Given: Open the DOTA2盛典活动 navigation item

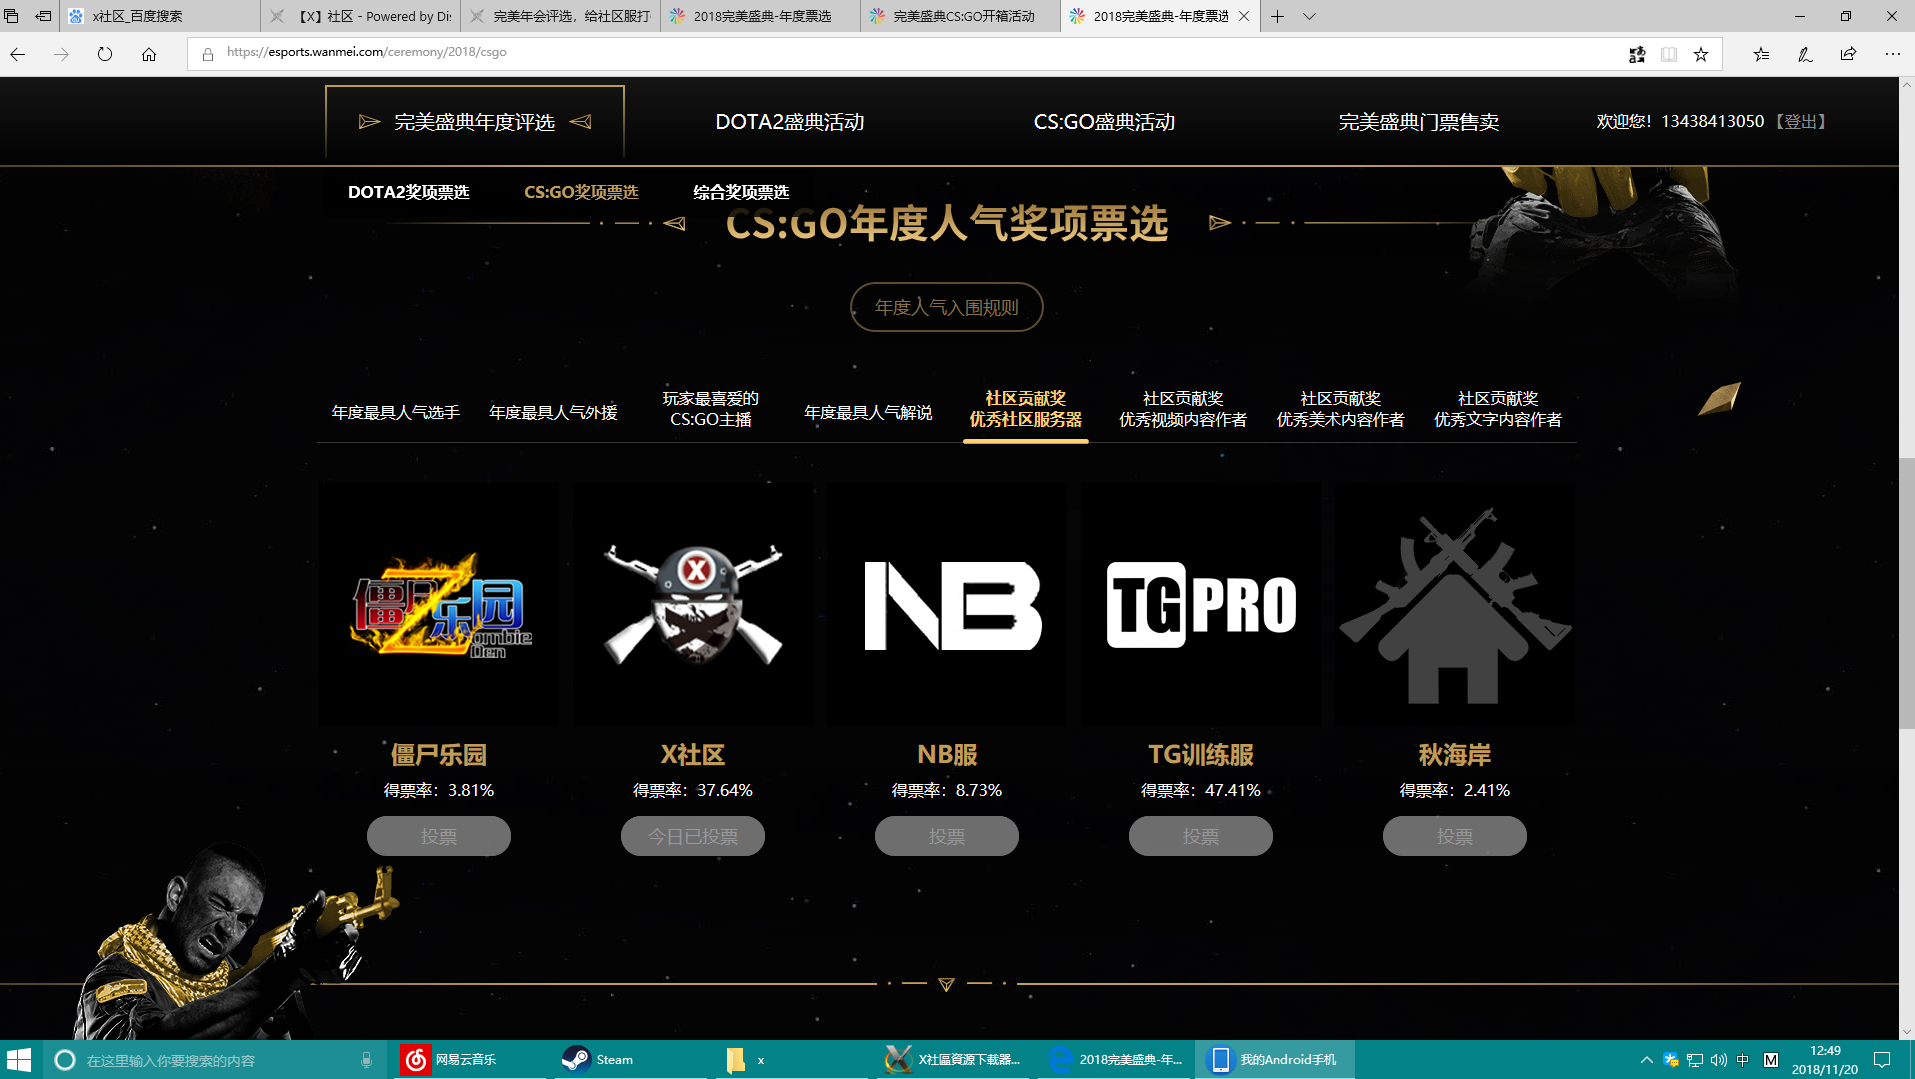Looking at the screenshot, I should coord(789,121).
